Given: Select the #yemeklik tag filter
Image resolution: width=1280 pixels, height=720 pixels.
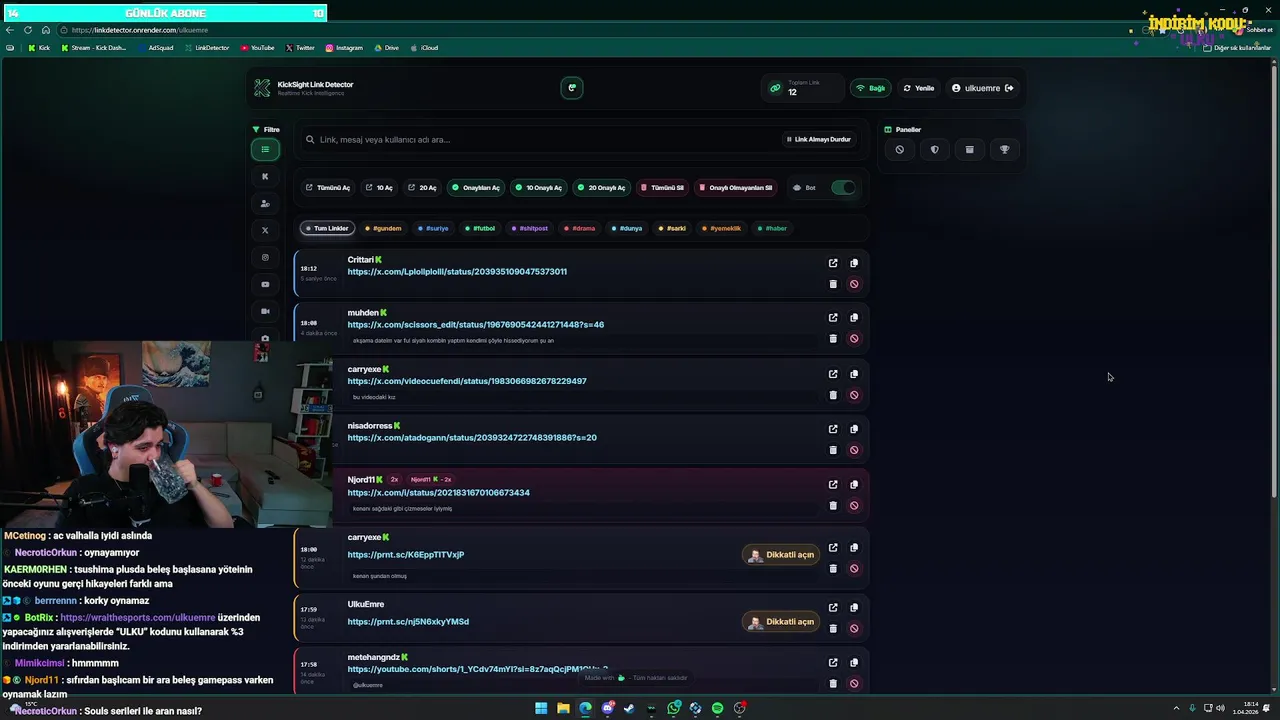Looking at the screenshot, I should point(722,228).
